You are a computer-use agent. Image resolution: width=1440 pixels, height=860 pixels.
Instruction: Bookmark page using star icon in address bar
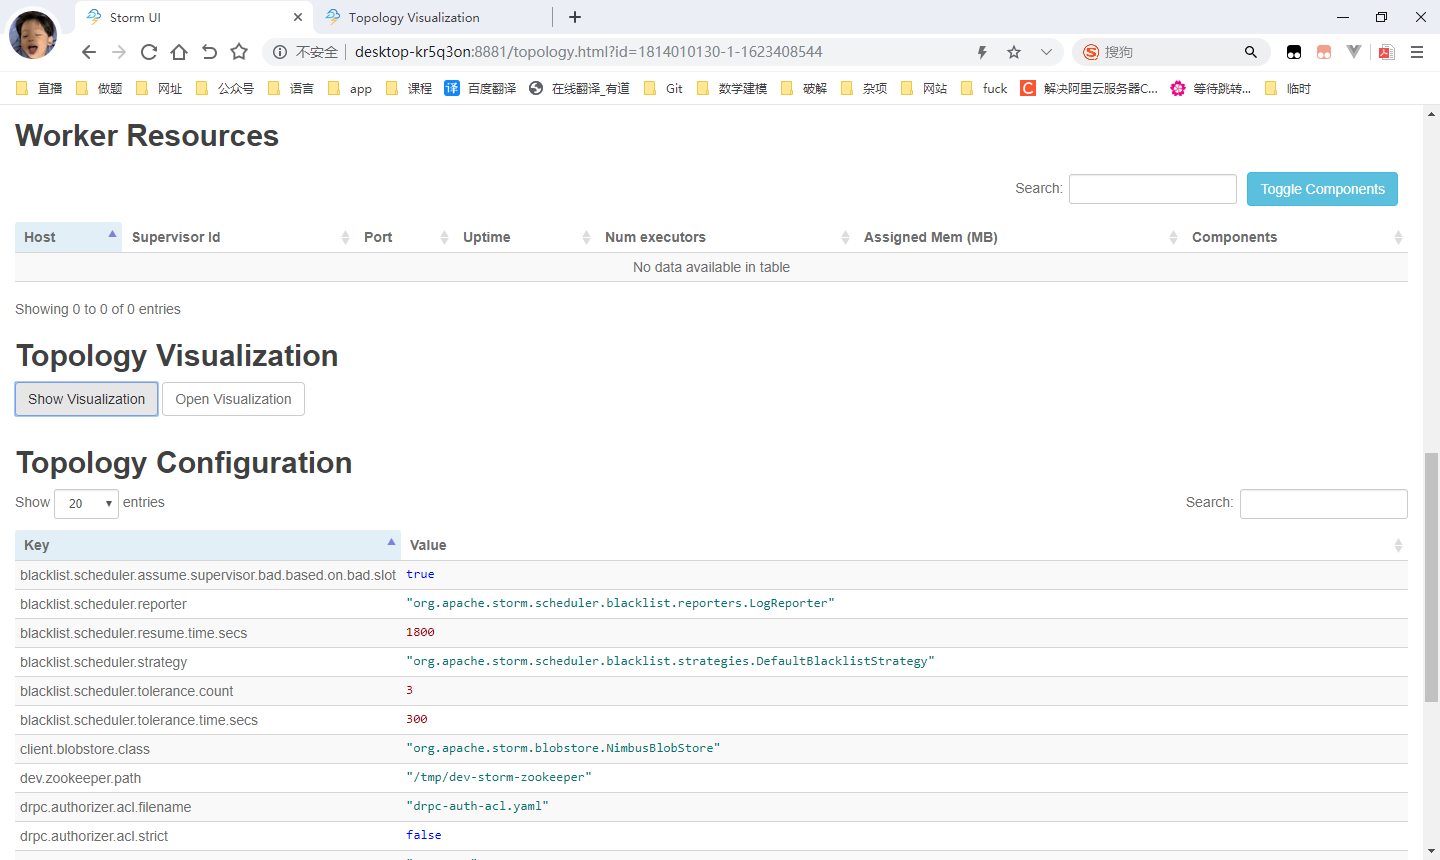click(x=1014, y=52)
